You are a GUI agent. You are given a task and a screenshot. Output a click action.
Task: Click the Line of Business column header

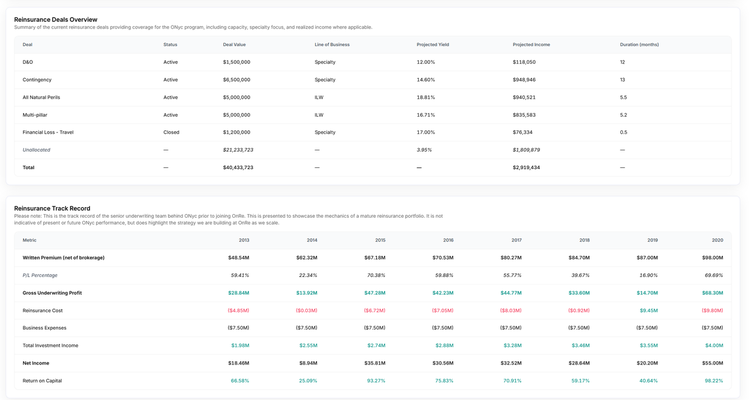pyautogui.click(x=332, y=45)
